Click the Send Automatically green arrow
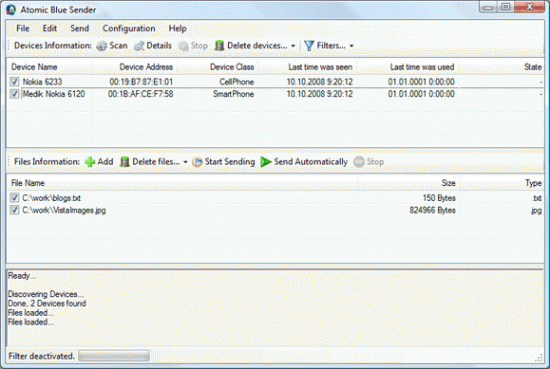Viewport: 550px width, 369px height. coord(266,162)
